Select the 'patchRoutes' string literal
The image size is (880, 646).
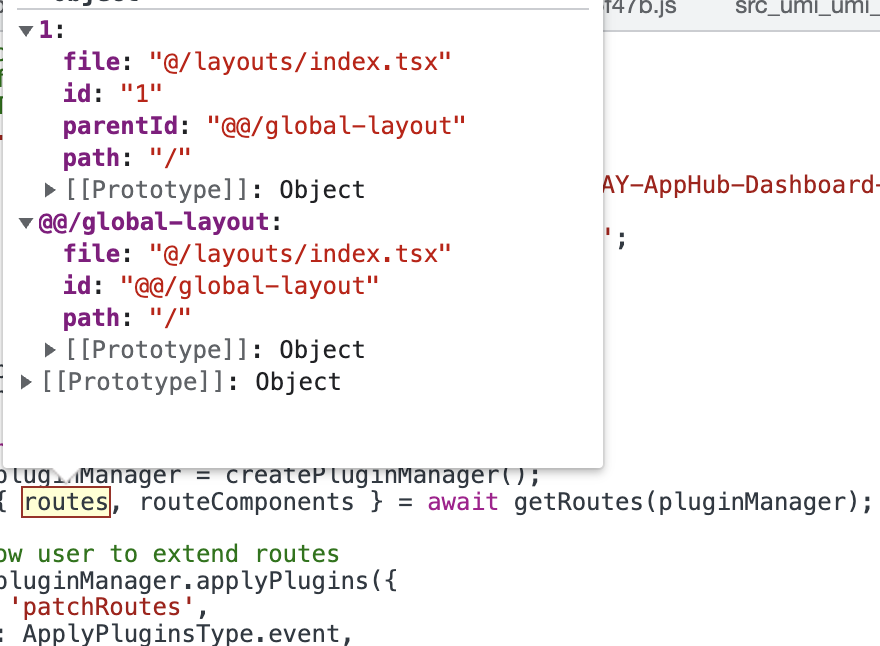(99, 606)
